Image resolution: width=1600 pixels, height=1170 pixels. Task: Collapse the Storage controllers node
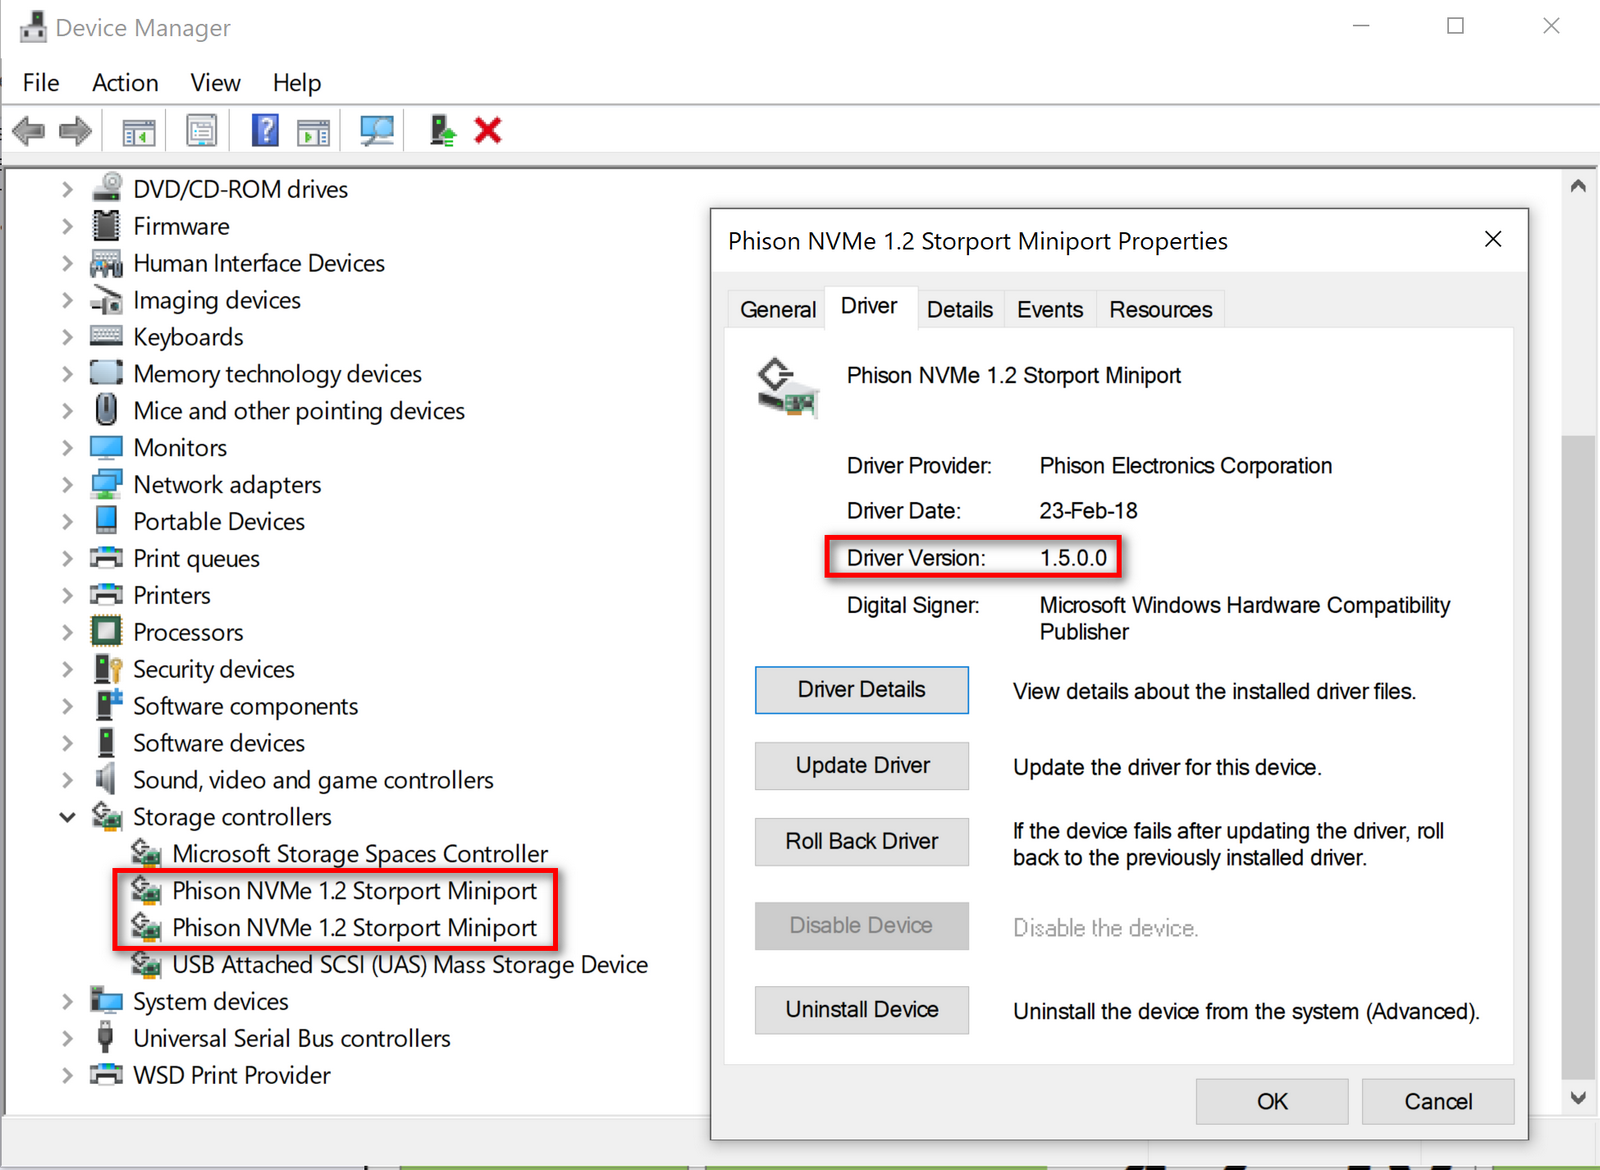coord(67,817)
